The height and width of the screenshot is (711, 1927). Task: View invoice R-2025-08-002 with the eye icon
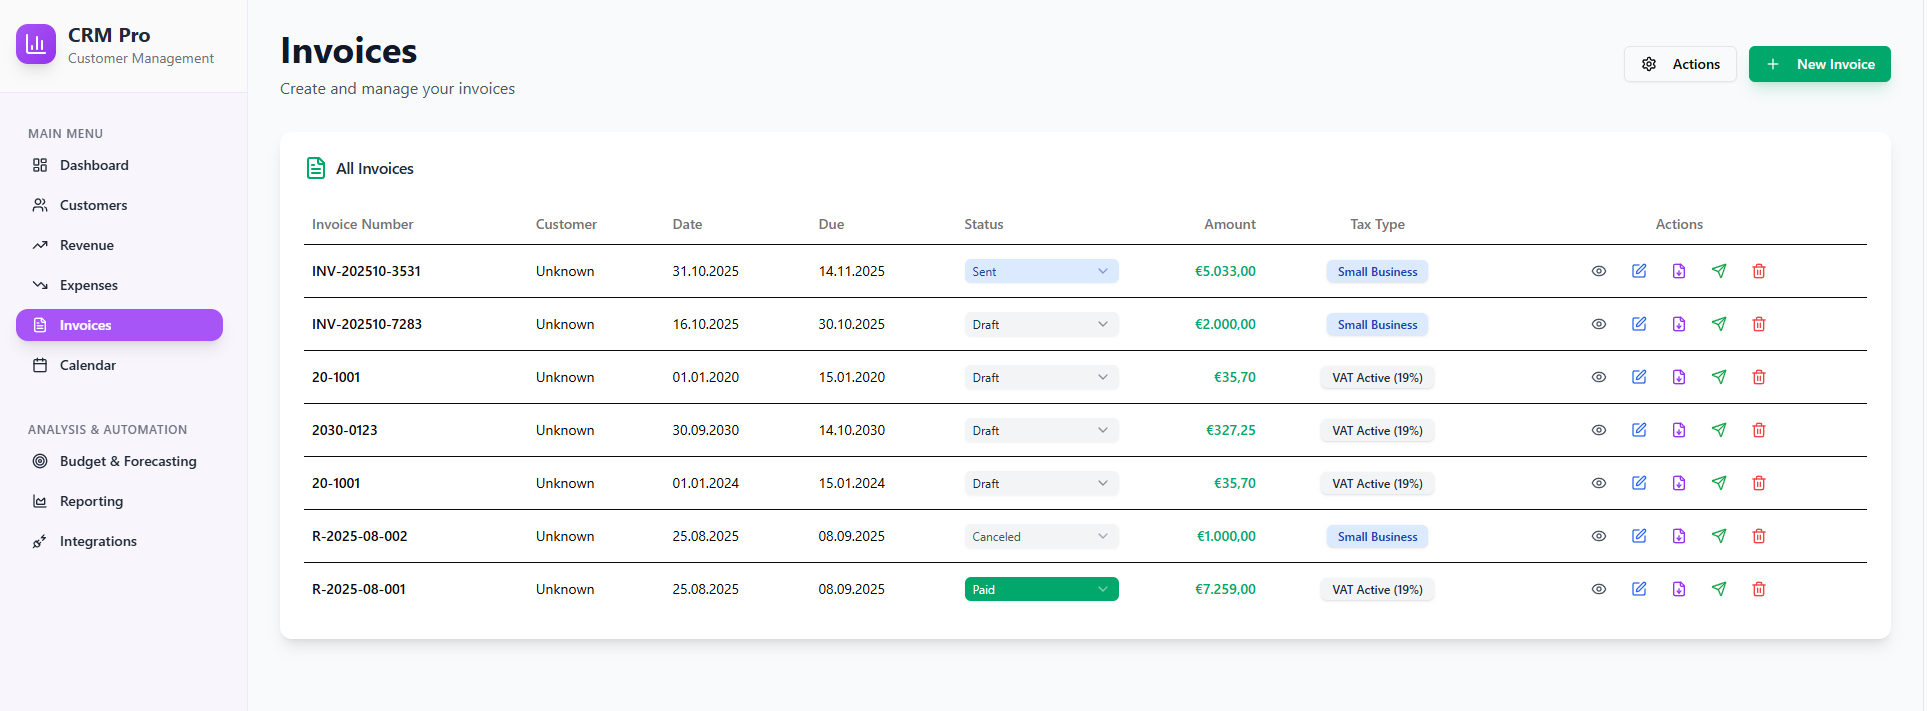1599,536
